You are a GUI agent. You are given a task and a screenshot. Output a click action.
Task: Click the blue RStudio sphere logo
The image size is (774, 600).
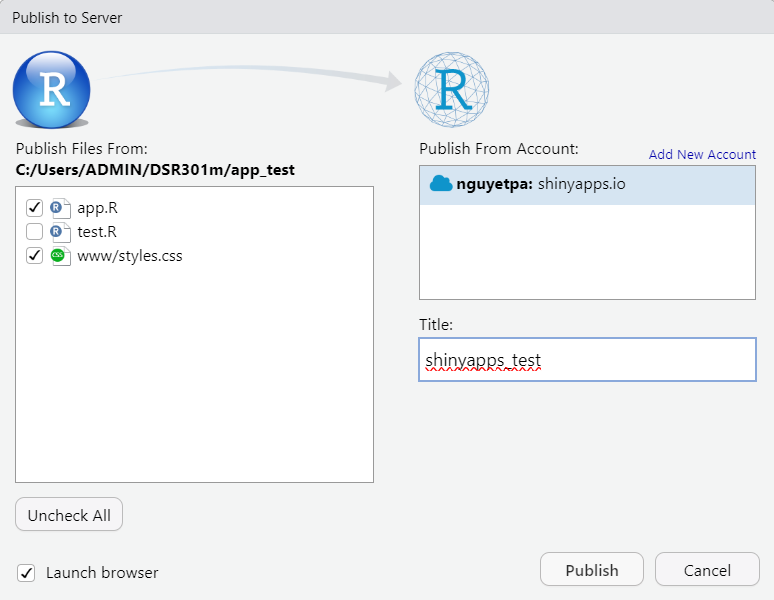tap(52, 89)
